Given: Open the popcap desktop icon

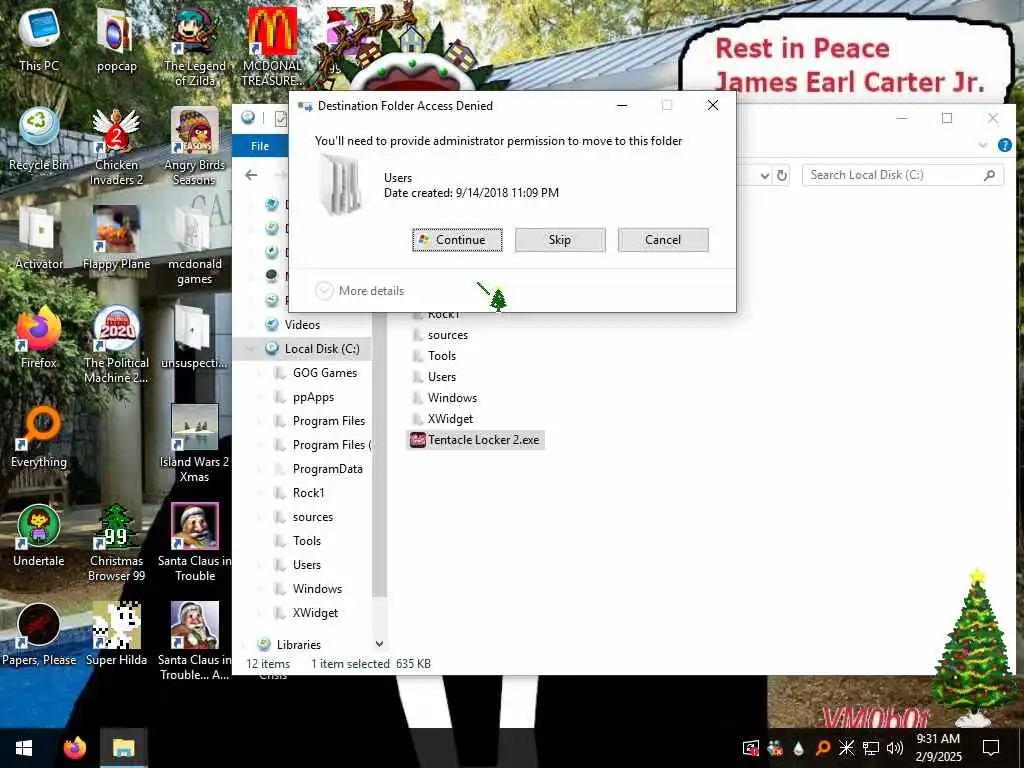Looking at the screenshot, I should coord(116,39).
